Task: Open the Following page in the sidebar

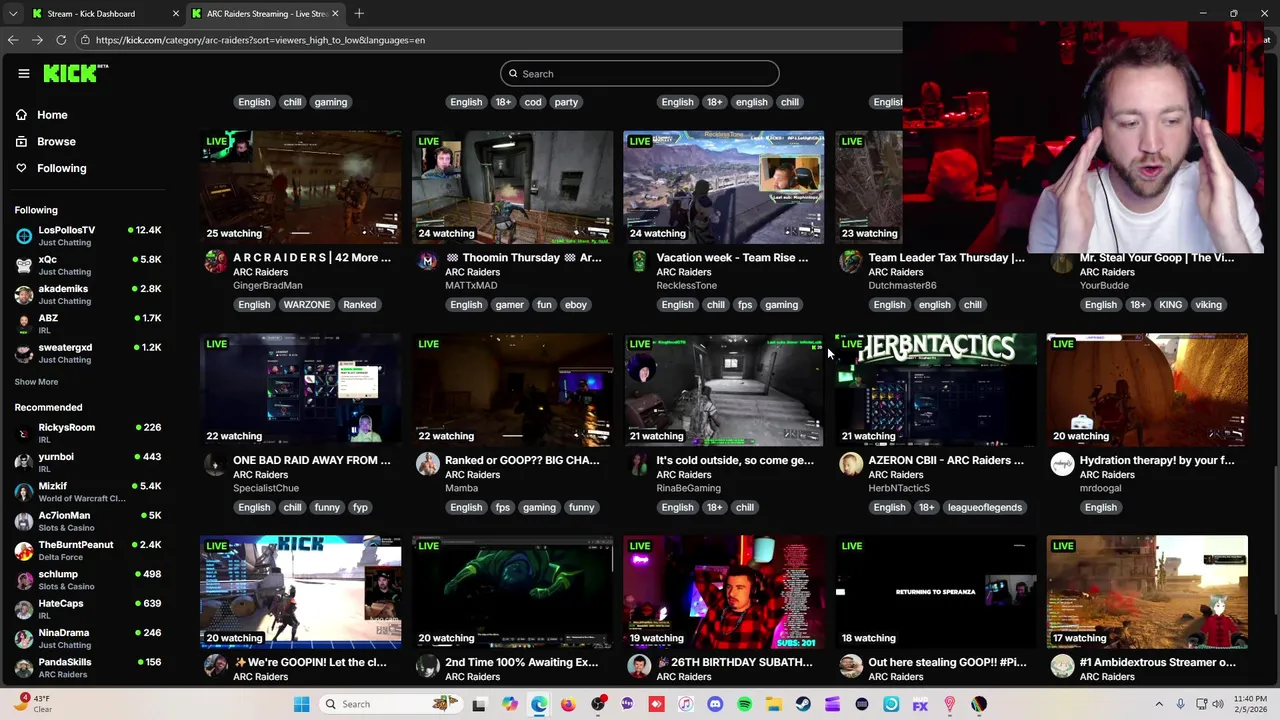Action: 62,168
